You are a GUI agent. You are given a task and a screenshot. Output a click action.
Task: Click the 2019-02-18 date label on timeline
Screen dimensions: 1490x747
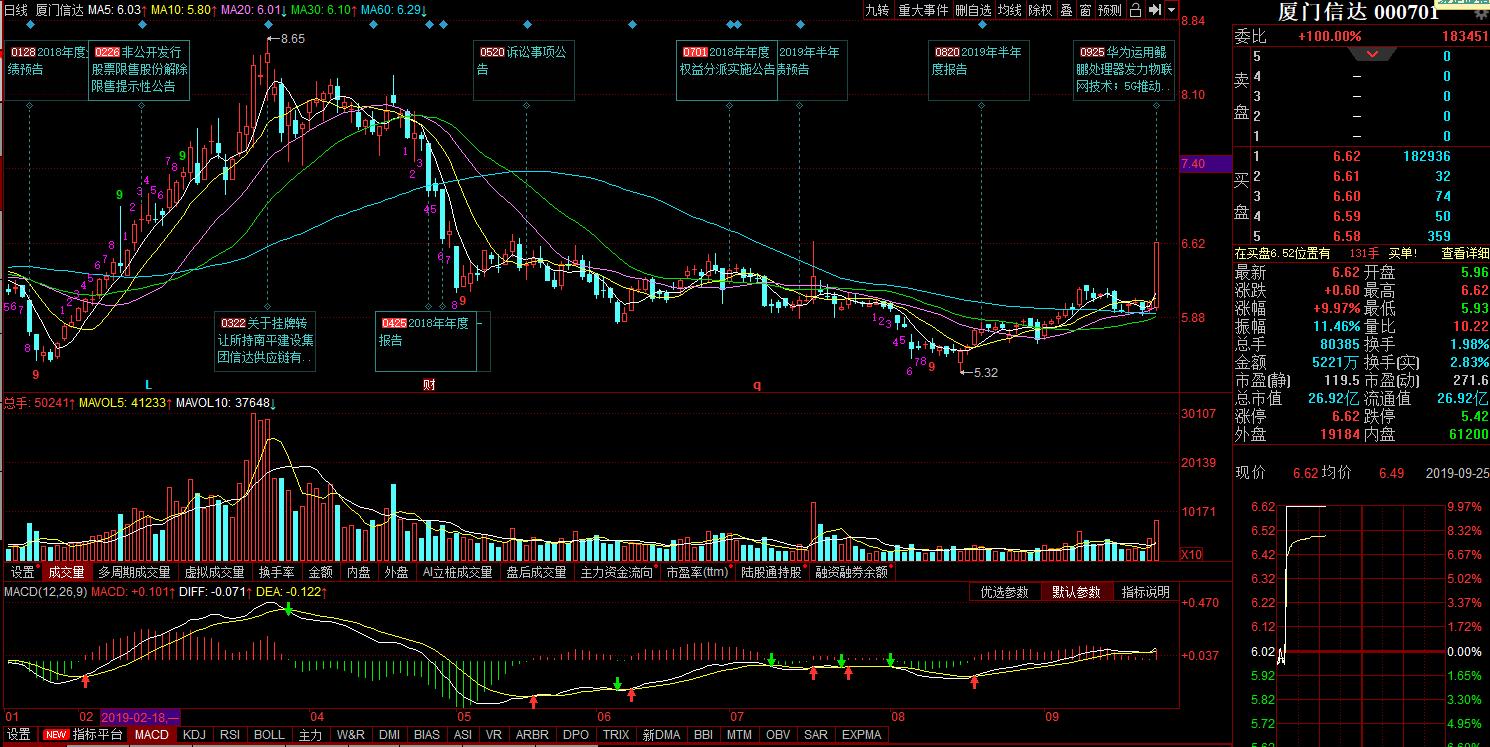[140, 717]
